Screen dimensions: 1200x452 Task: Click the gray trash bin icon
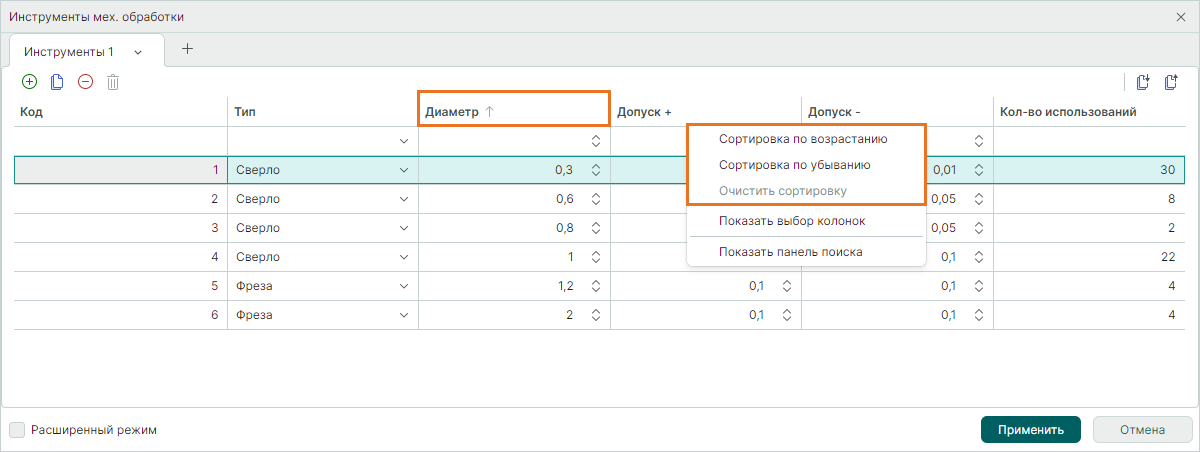coord(113,82)
